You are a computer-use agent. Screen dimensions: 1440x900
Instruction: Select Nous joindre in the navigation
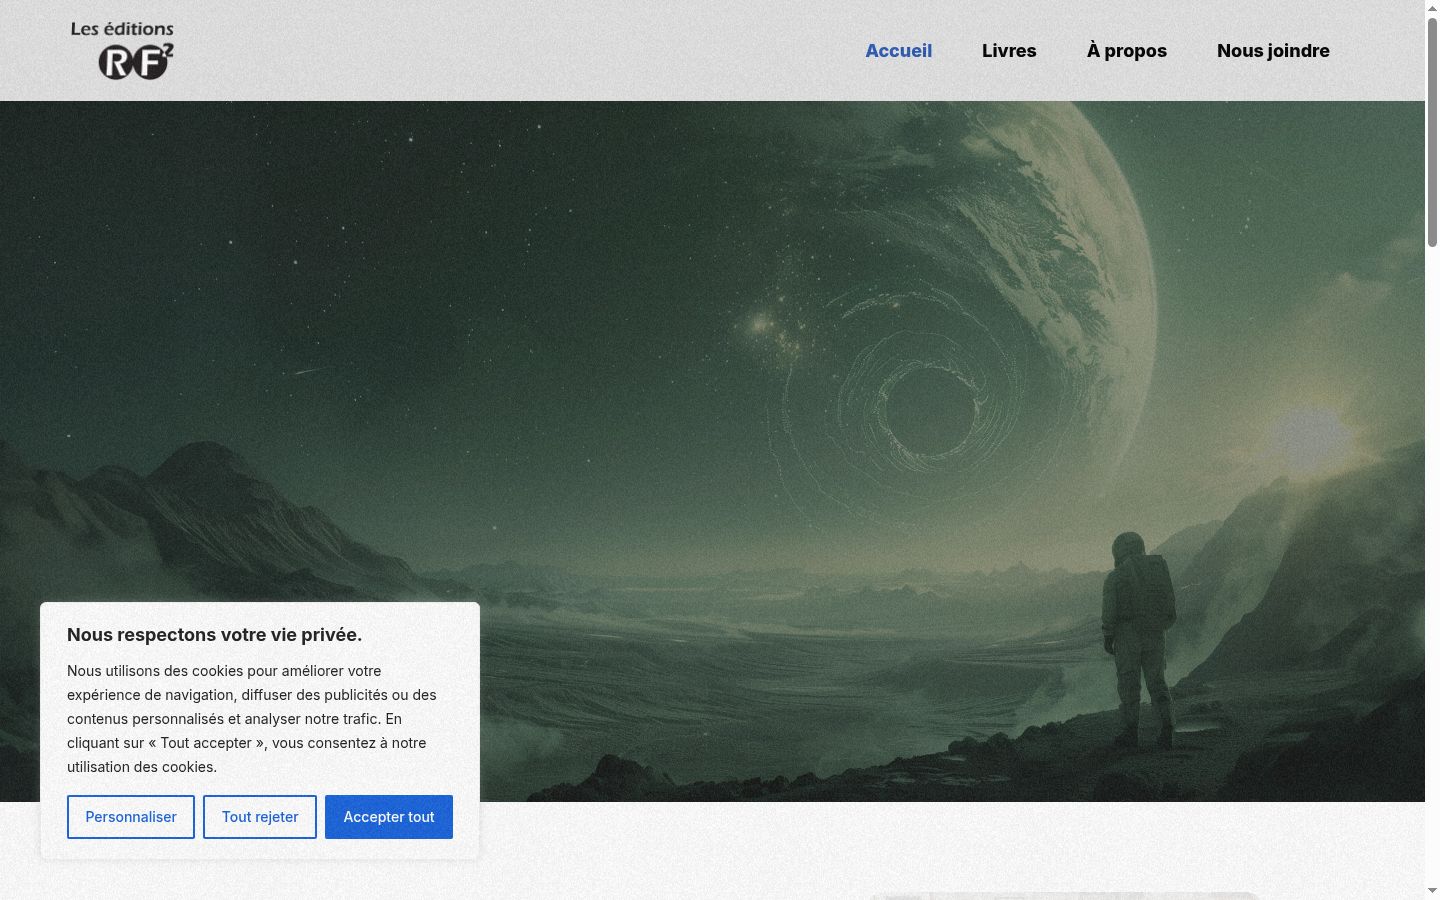(1273, 51)
